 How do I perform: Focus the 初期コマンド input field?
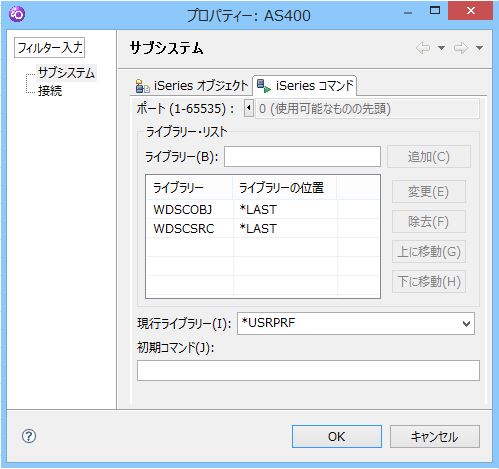(x=308, y=370)
